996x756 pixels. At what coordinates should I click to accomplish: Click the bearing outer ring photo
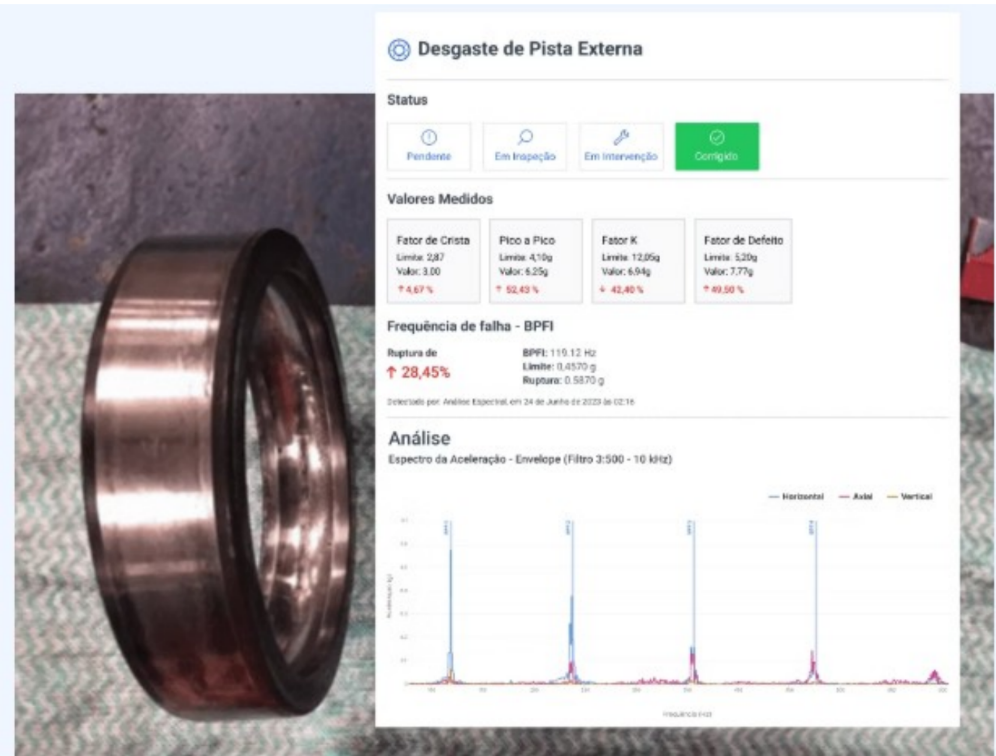(216, 476)
